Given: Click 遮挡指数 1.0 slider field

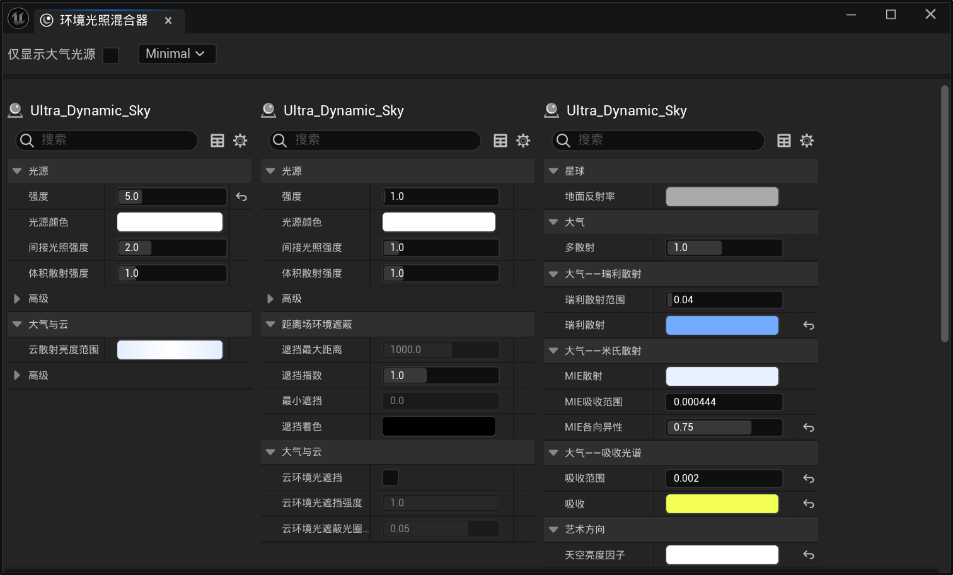Looking at the screenshot, I should point(441,375).
